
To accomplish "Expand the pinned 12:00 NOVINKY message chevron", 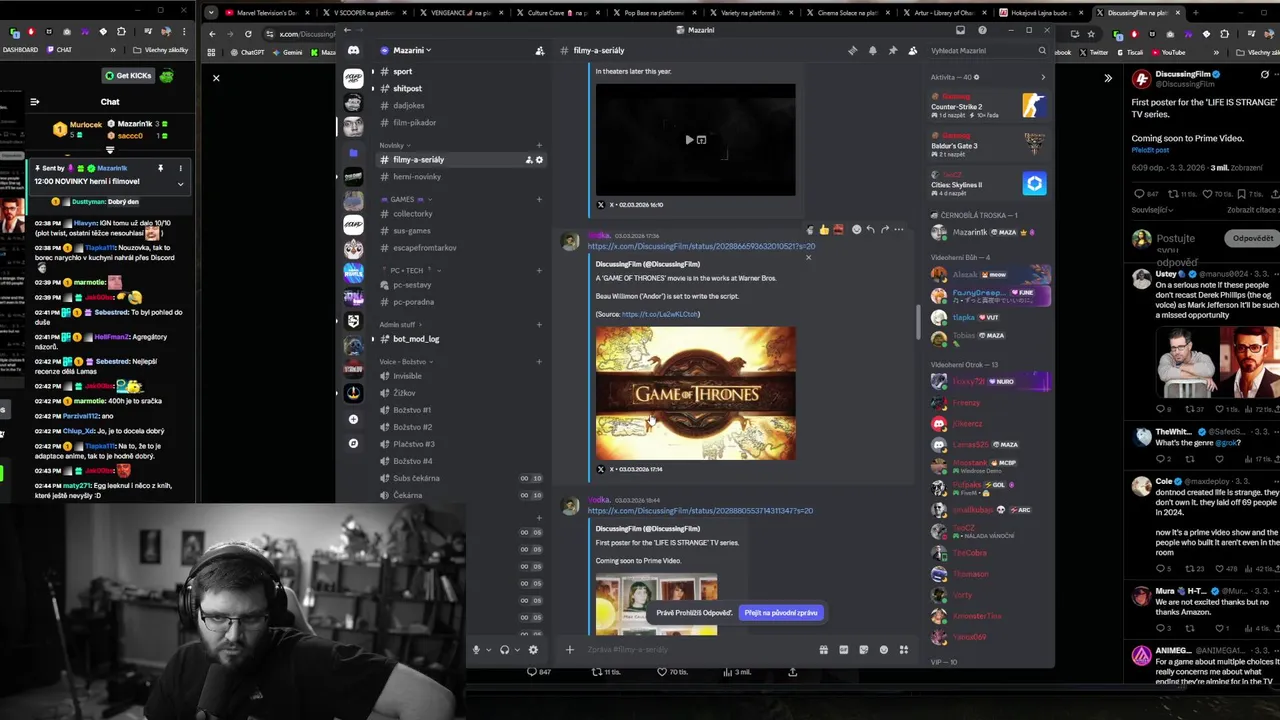I will (x=180, y=183).
